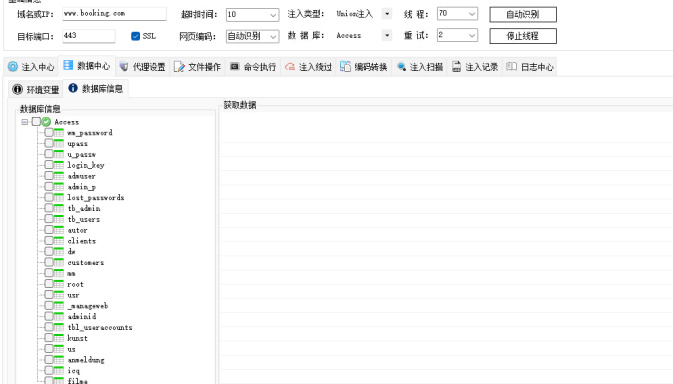Click the 注入记录 file icon
Screen dimensions: 673x384
457,67
